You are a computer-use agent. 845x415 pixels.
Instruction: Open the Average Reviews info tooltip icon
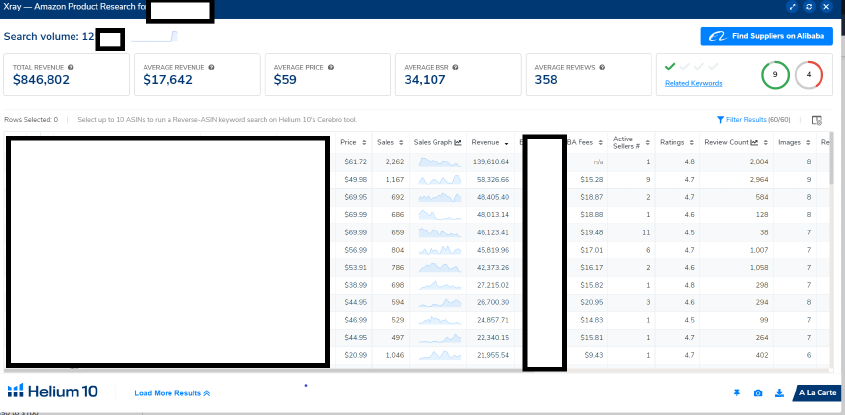click(x=602, y=67)
